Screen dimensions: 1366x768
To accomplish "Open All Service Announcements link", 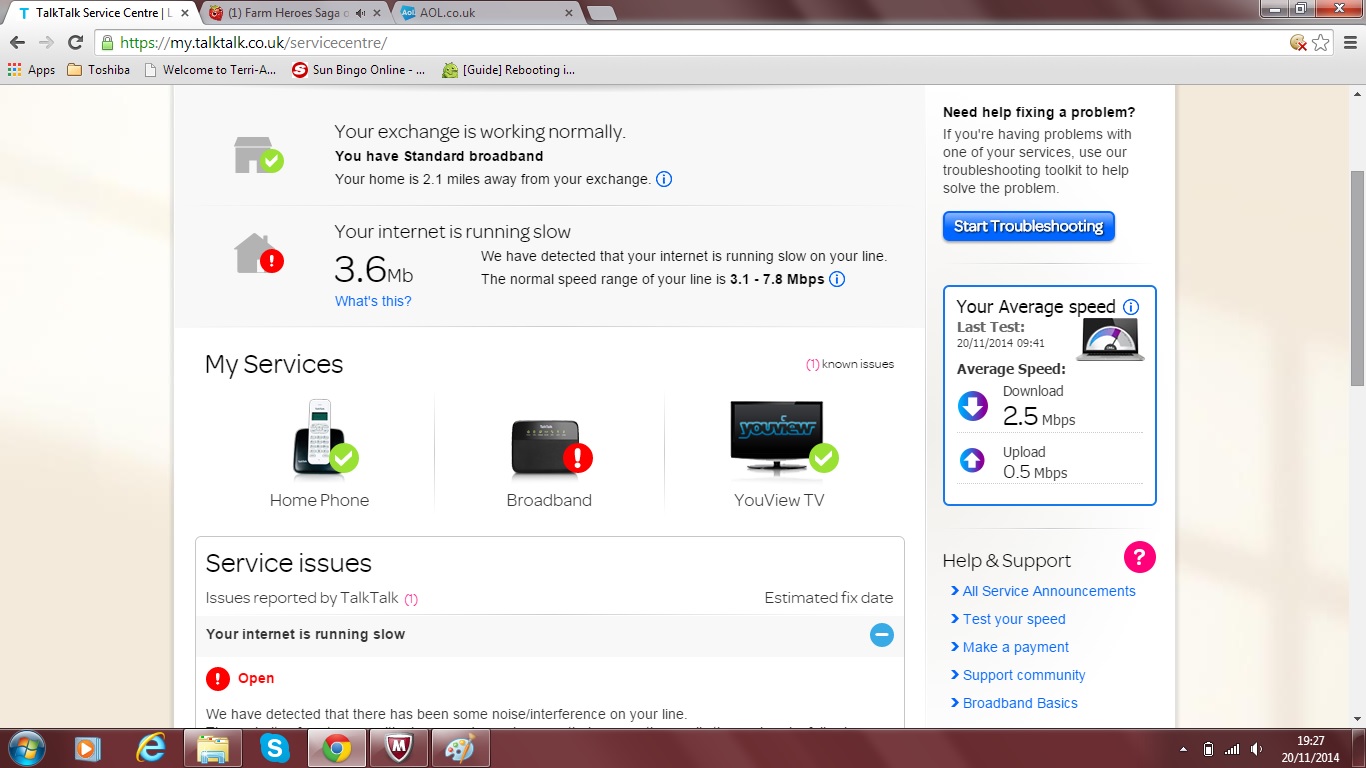I will point(1049,591).
